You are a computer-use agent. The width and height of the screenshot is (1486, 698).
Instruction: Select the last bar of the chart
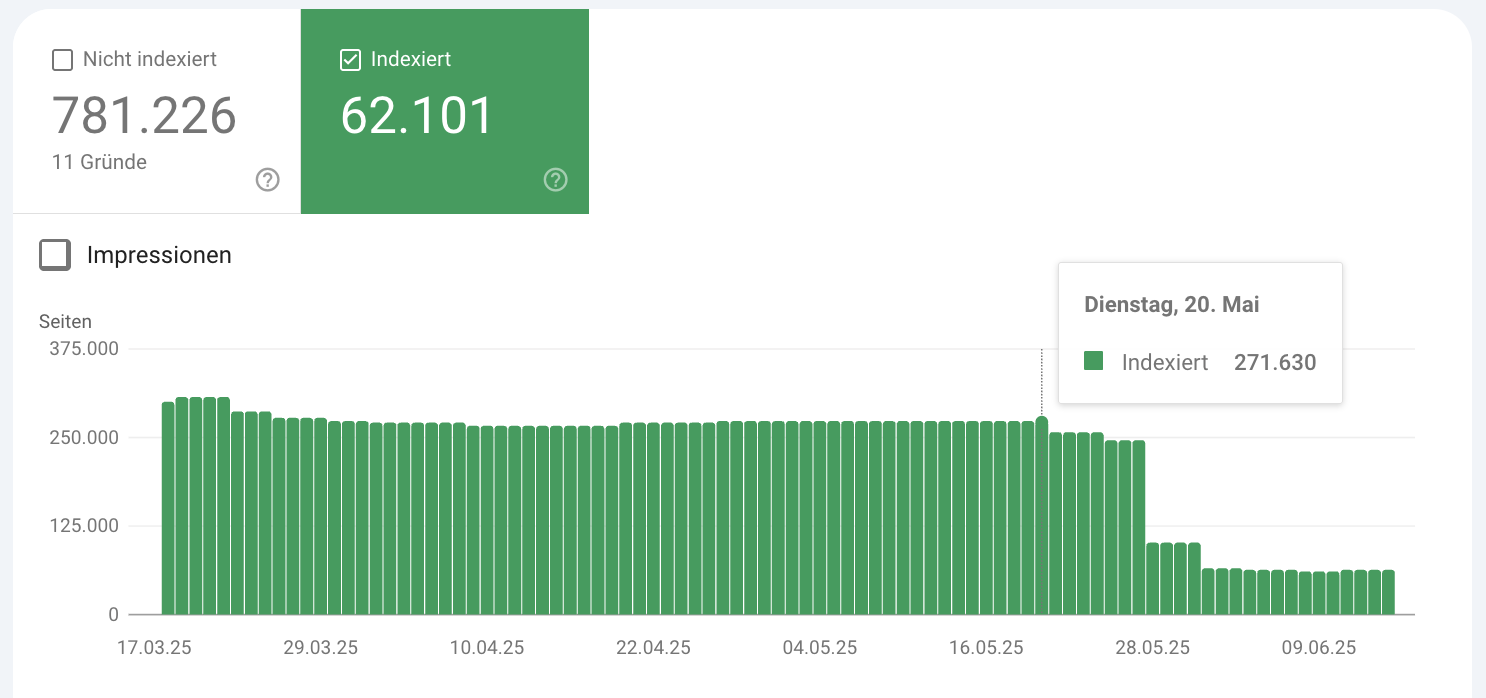pyautogui.click(x=1388, y=592)
